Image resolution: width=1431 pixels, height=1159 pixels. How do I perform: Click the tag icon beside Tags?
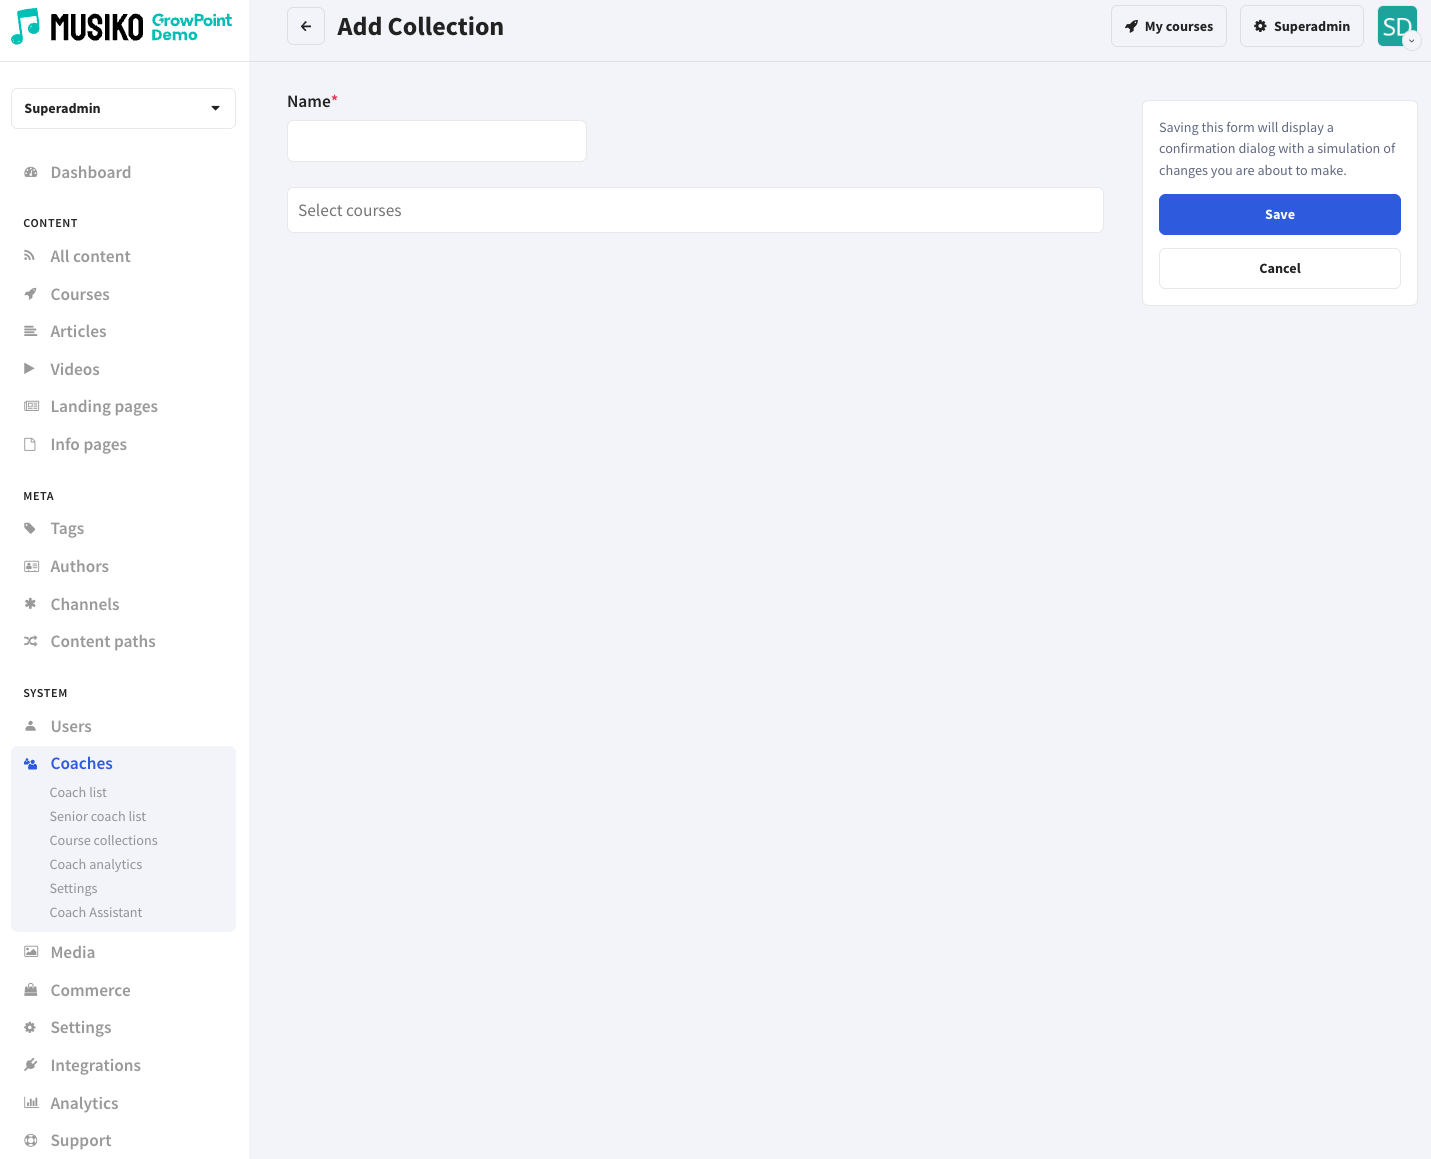[30, 528]
